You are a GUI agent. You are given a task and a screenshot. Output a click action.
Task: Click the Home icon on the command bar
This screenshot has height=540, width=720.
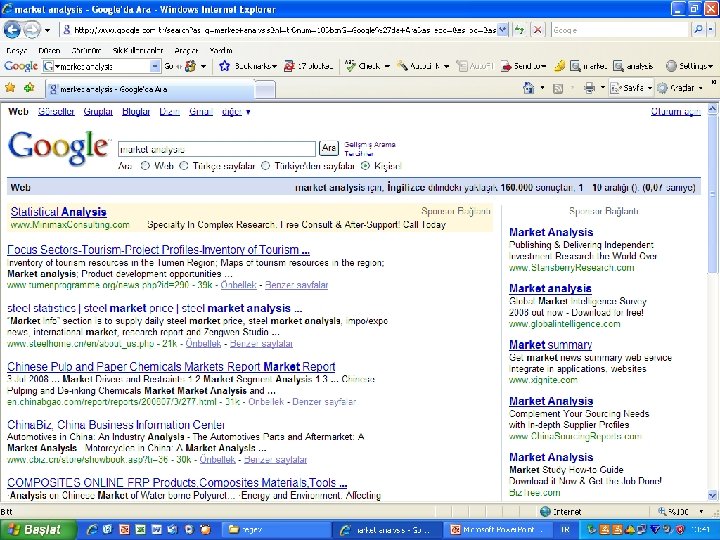[x=529, y=88]
